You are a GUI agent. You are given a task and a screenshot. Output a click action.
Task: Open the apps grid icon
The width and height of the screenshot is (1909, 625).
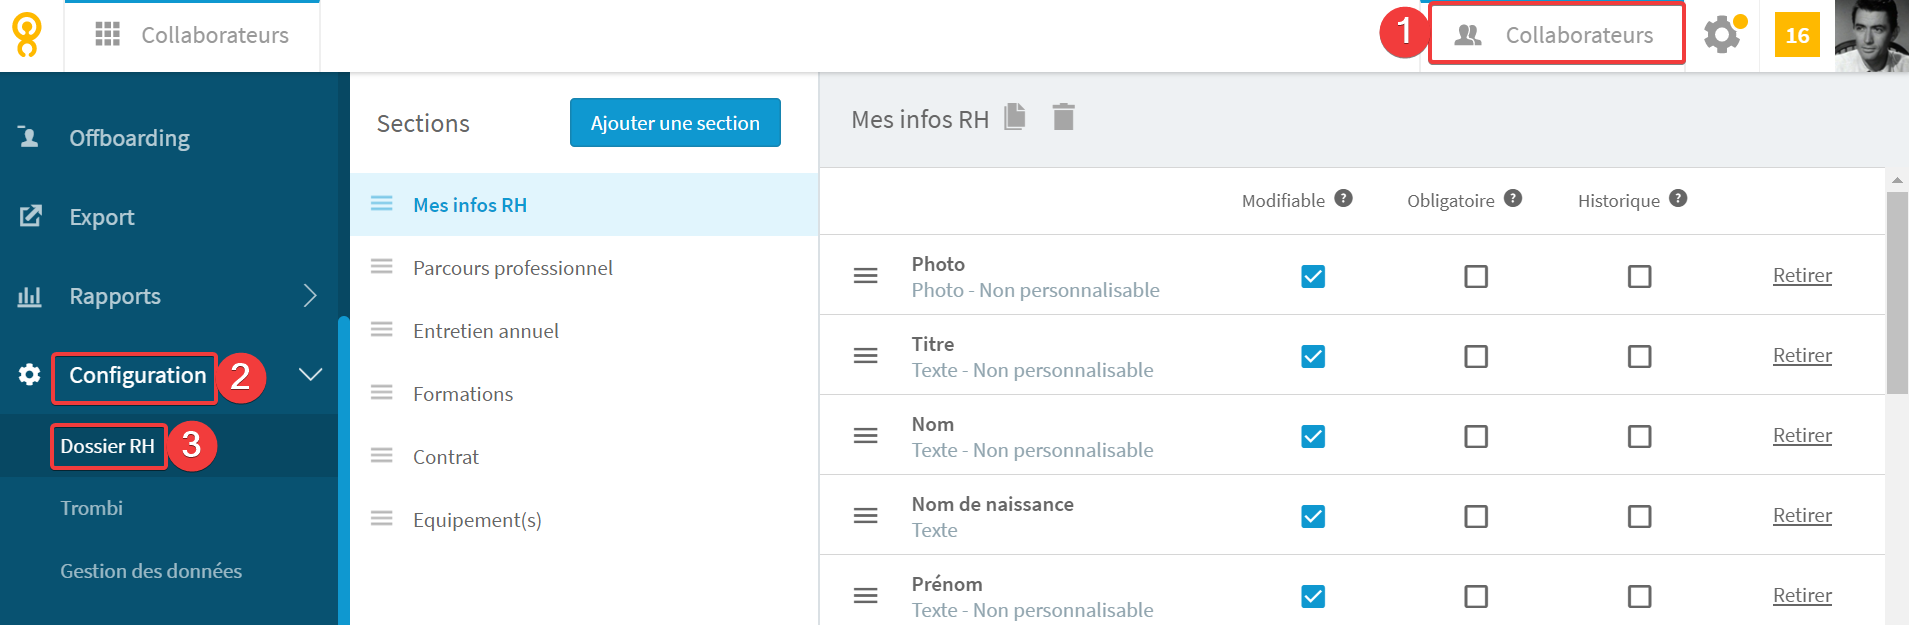[107, 35]
